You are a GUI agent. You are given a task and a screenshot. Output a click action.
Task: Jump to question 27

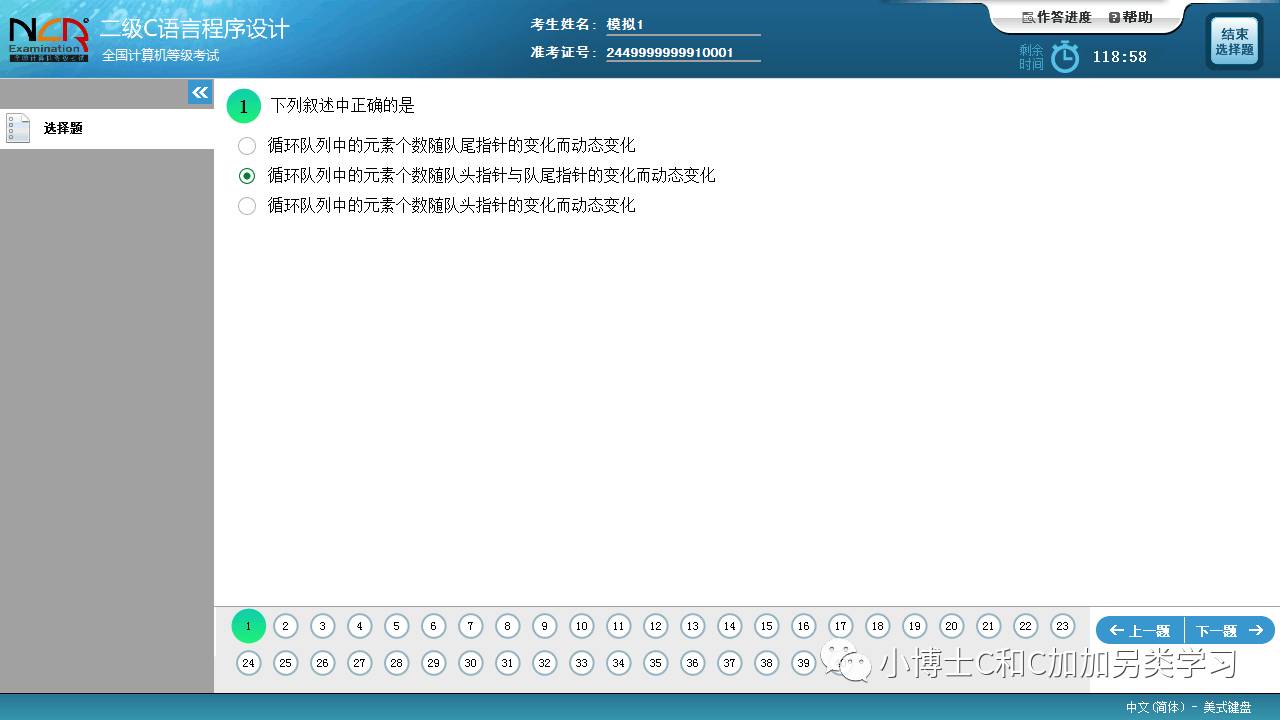pyautogui.click(x=359, y=663)
